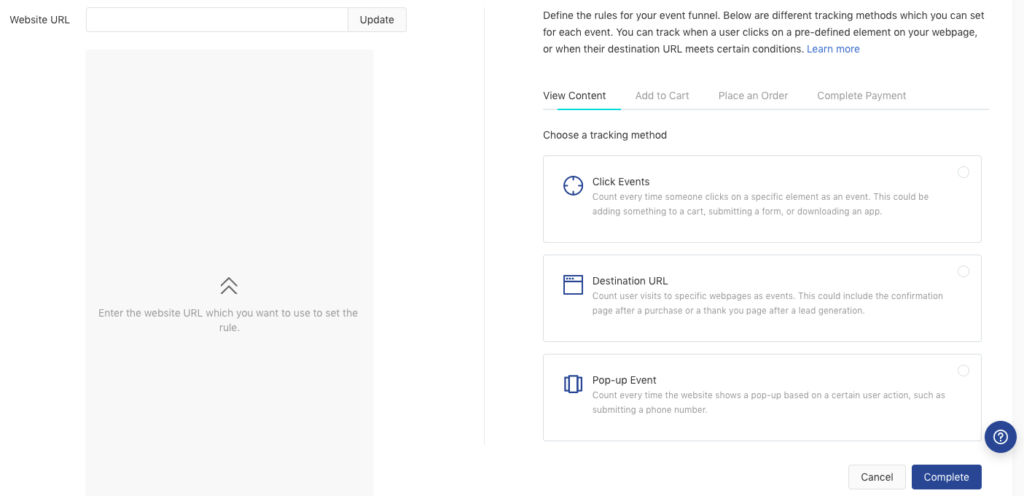Viewport: 1024px width, 496px height.
Task: Click the 'Choose a tracking method' heading
Action: [605, 135]
